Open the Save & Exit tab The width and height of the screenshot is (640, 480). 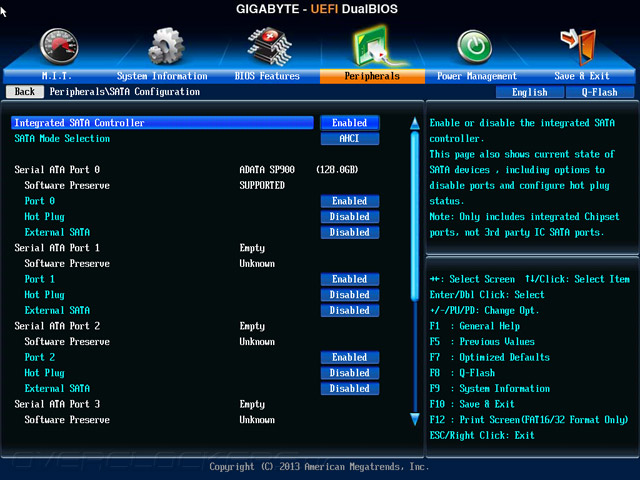582,76
